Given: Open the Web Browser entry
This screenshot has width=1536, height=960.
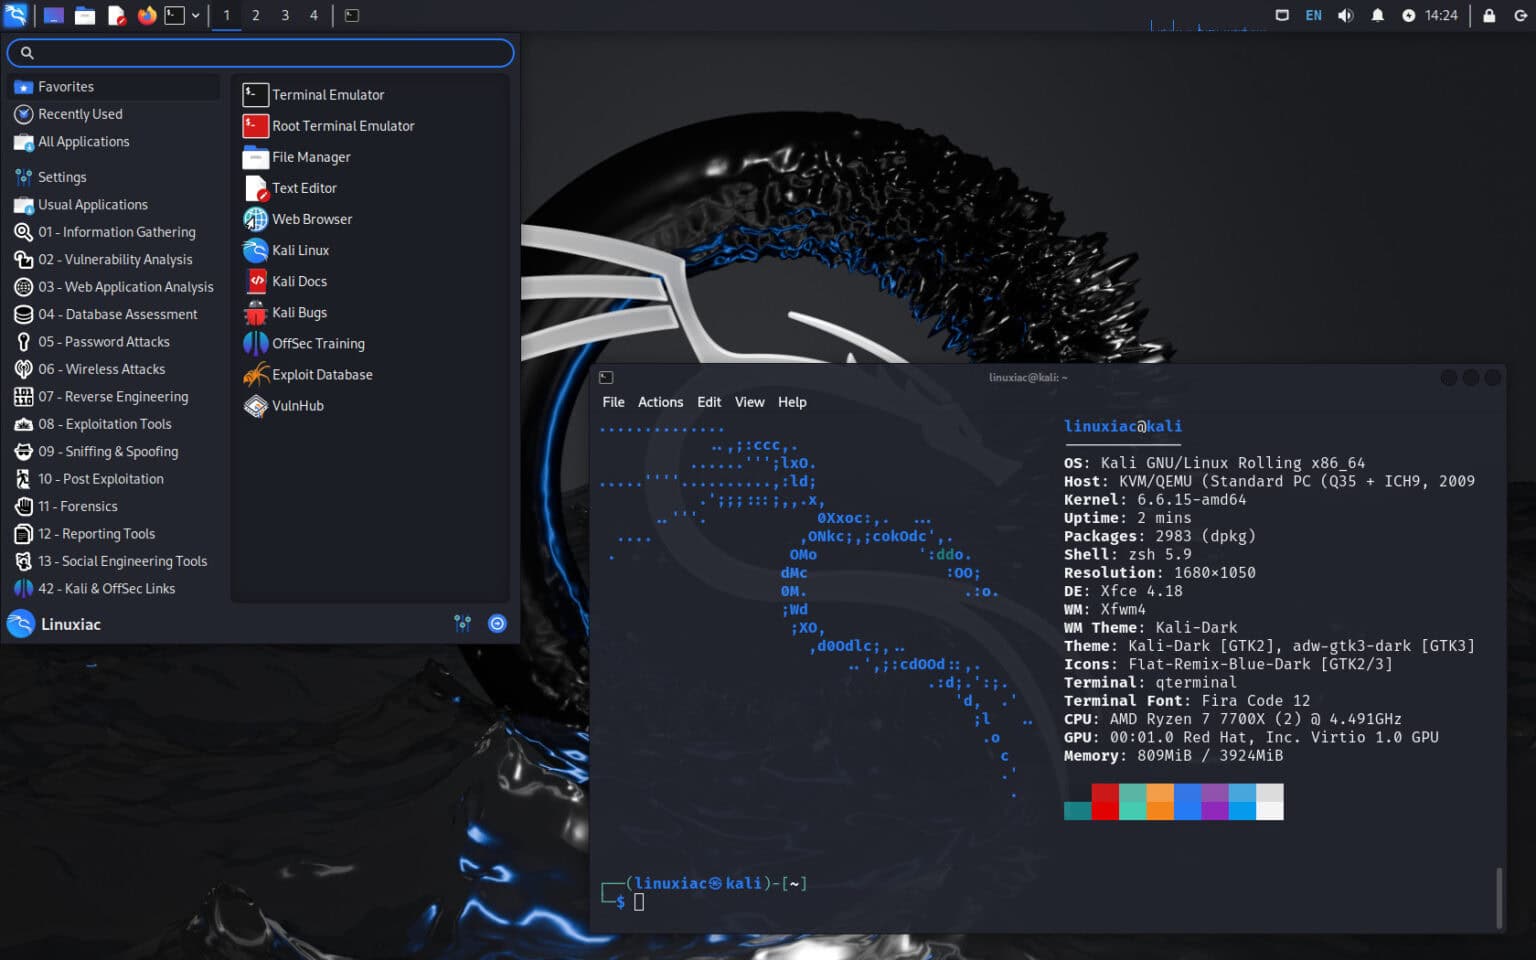Looking at the screenshot, I should (x=311, y=219).
